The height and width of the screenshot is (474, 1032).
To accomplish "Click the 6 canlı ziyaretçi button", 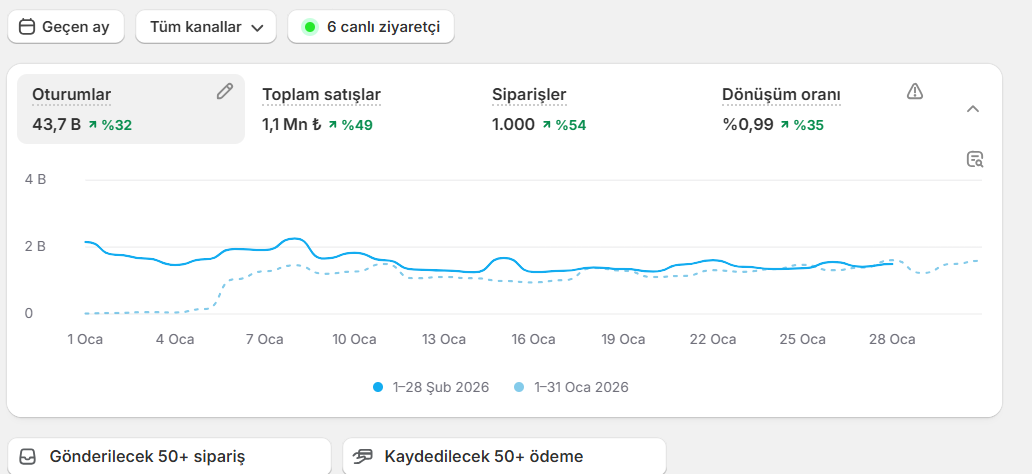I will (x=371, y=27).
